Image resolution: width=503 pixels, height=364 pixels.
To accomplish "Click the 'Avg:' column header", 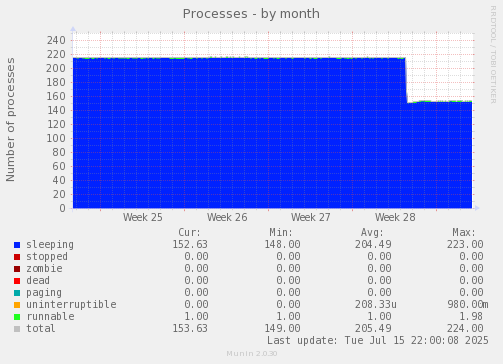I will 372,232.
